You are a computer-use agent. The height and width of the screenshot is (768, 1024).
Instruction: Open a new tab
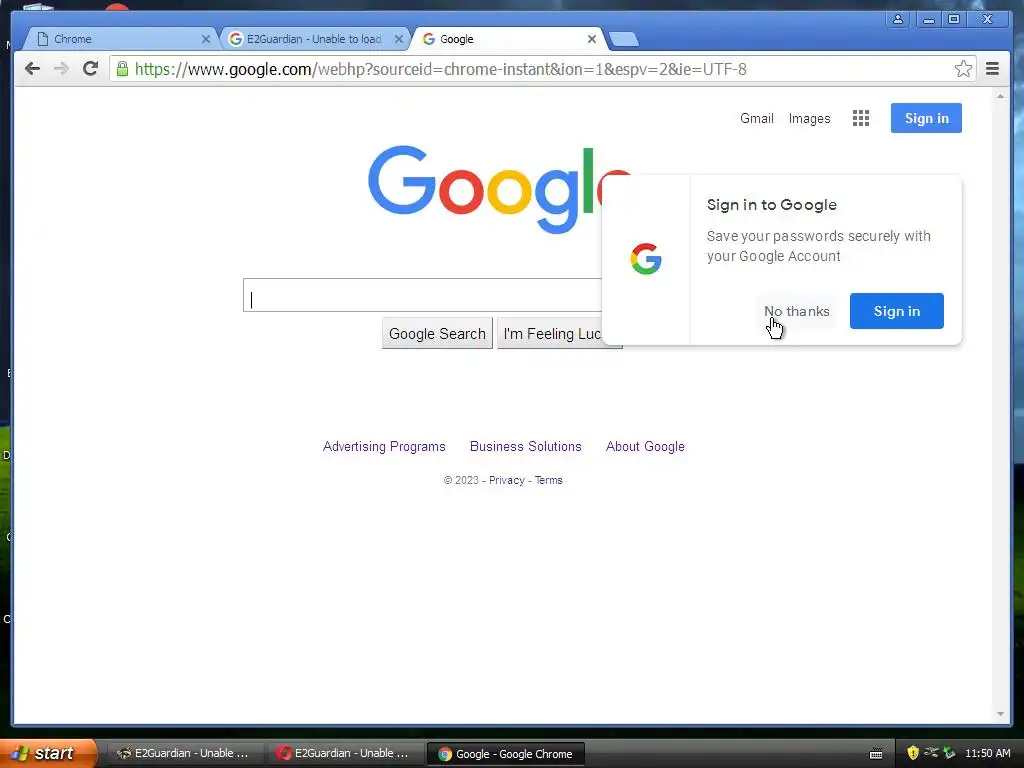624,39
